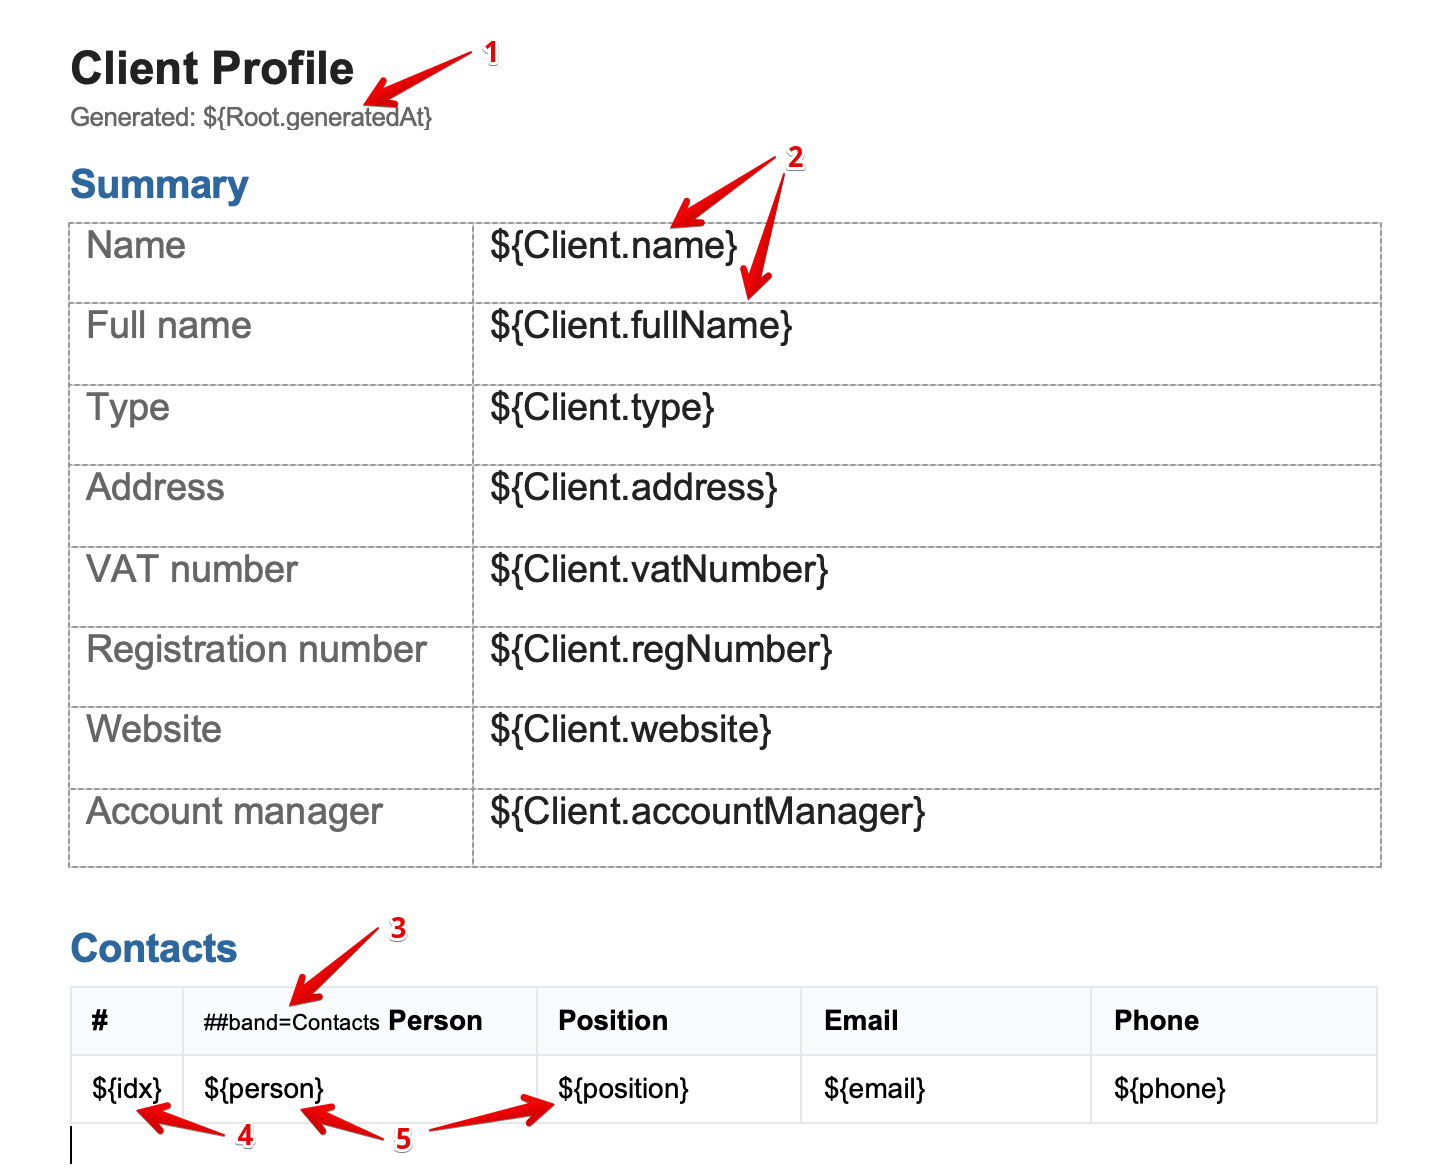Place cursor in ${Client.fullName} field
This screenshot has width=1434, height=1170.
coord(640,326)
